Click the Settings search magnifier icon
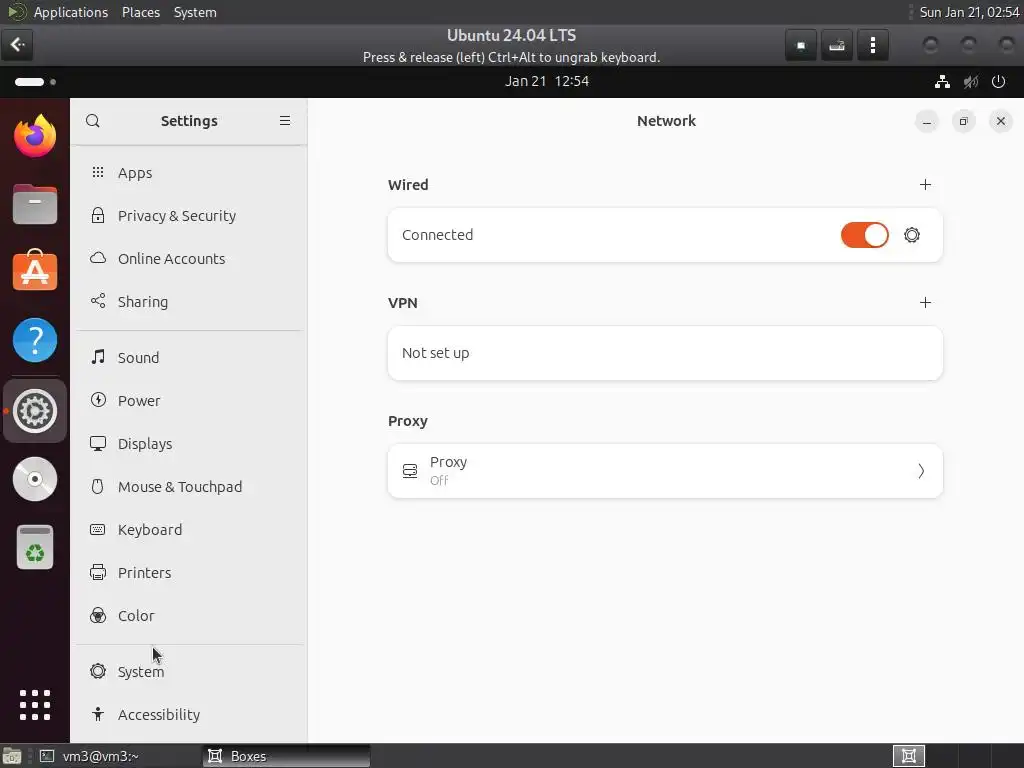This screenshot has width=1024, height=768. 93,121
